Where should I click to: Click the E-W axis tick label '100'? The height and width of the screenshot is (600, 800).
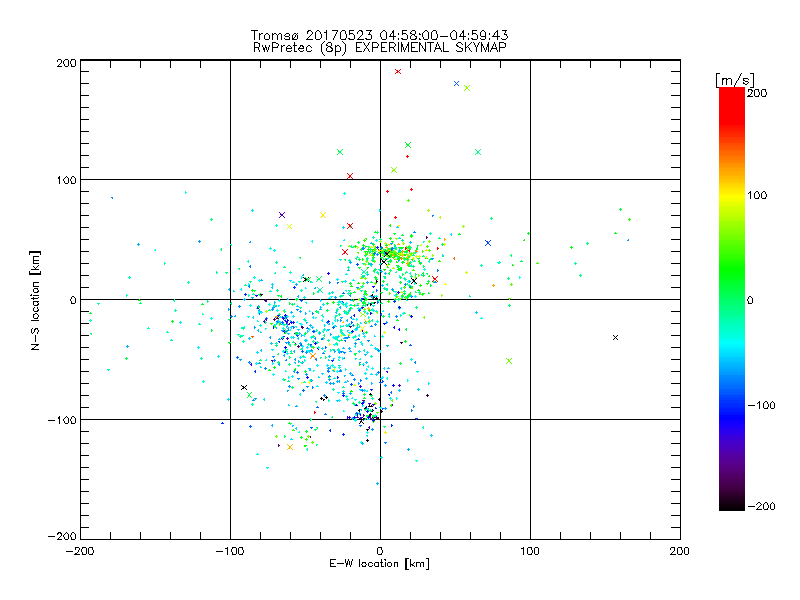[530, 551]
